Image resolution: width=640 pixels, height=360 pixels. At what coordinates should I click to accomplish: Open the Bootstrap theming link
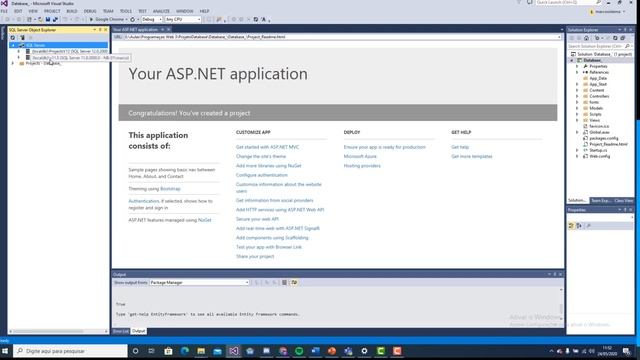point(170,189)
